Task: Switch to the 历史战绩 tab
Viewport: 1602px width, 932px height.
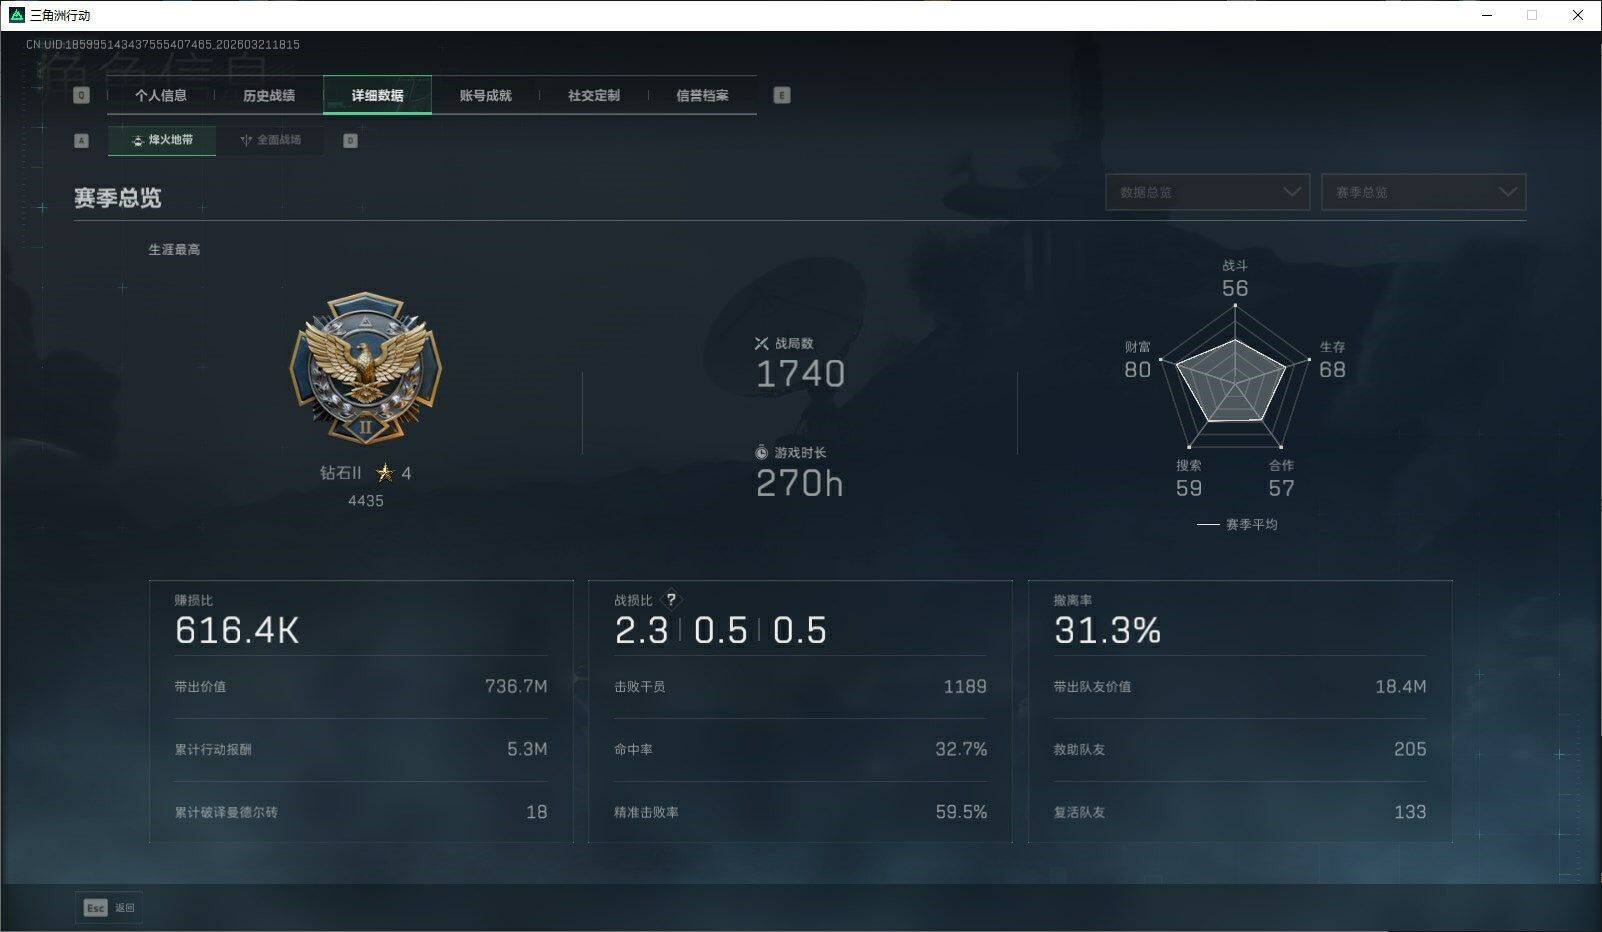Action: (269, 95)
